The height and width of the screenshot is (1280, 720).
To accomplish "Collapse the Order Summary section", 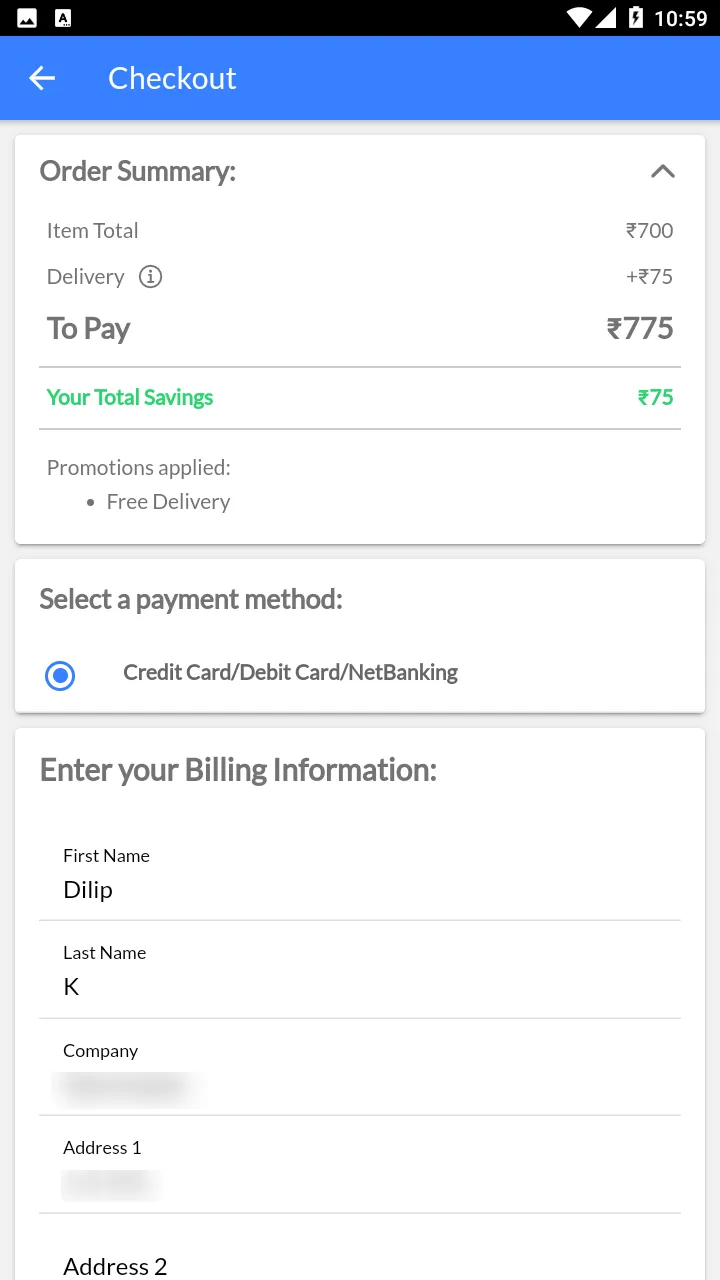I will point(662,171).
